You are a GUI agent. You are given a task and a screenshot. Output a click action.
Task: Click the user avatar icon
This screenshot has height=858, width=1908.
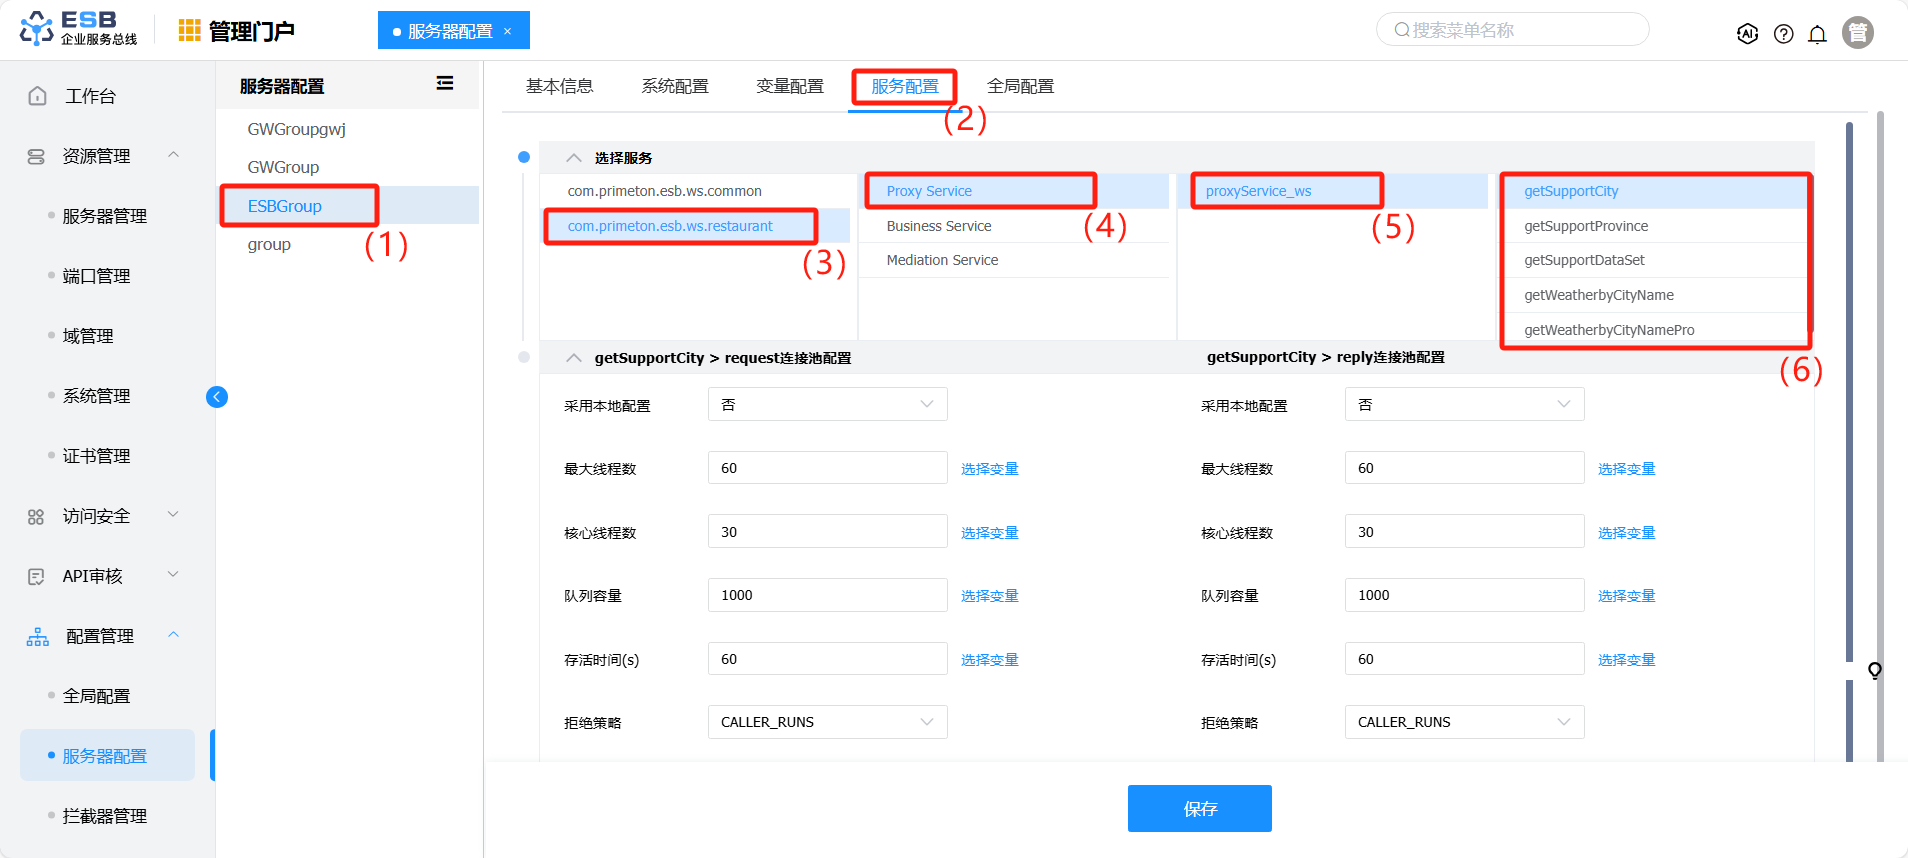1857,33
